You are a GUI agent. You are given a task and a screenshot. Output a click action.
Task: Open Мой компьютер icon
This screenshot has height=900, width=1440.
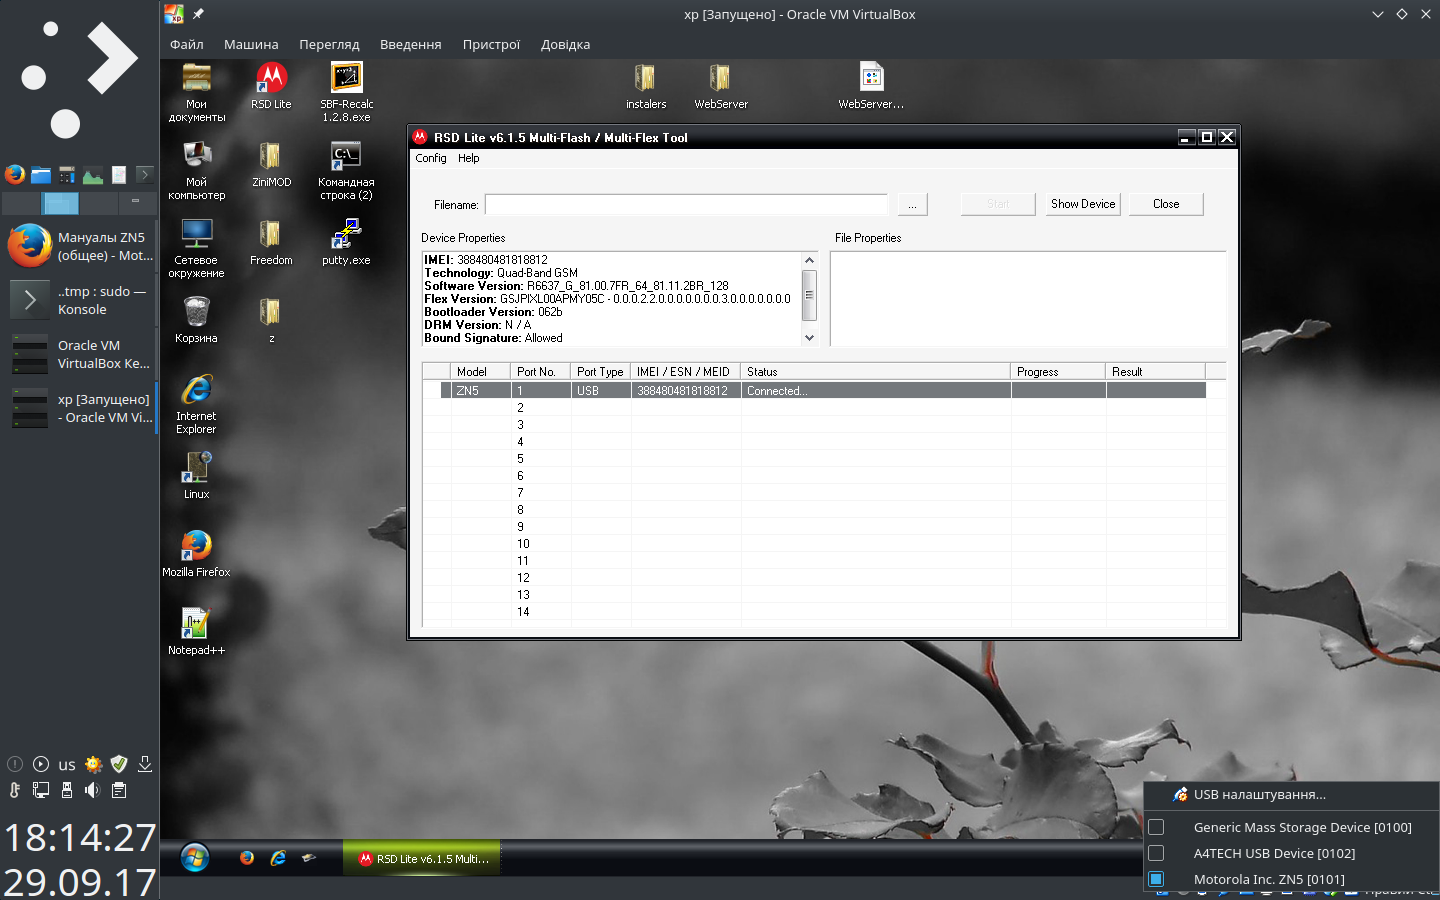pos(196,170)
